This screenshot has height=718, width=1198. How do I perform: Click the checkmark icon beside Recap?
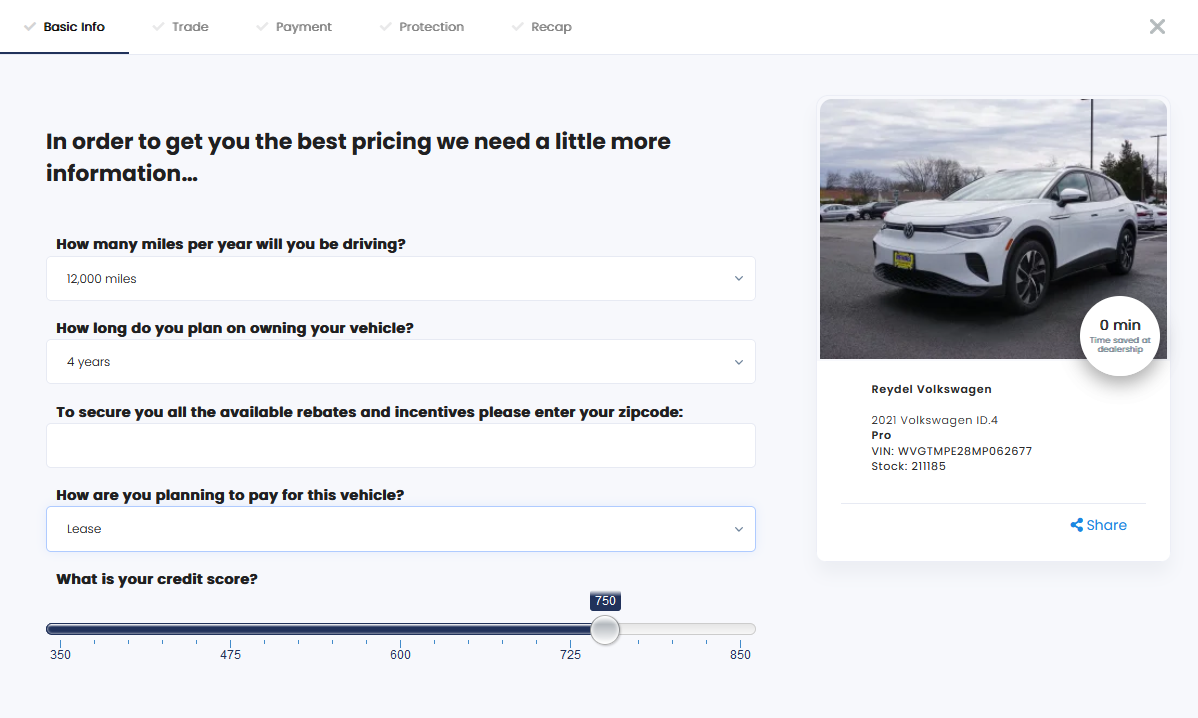tap(517, 27)
